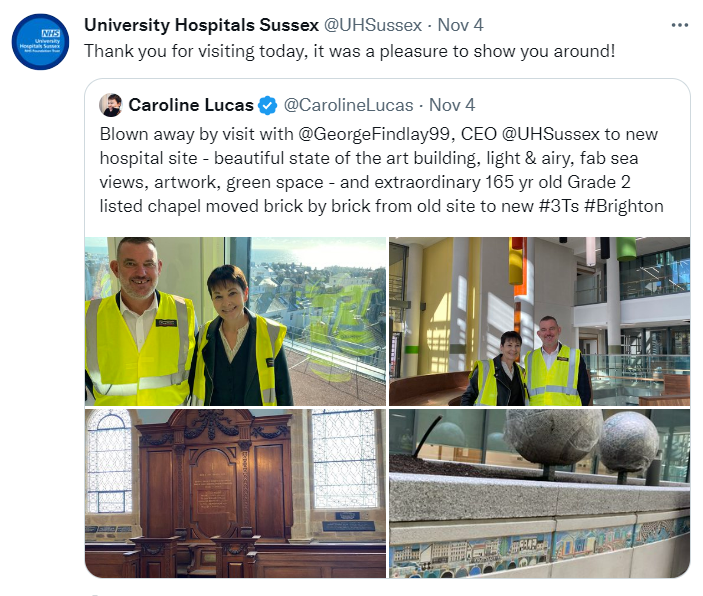Click the Caroline Lucas name in quoted tweet
This screenshot has height=596, width=703.
[x=191, y=105]
